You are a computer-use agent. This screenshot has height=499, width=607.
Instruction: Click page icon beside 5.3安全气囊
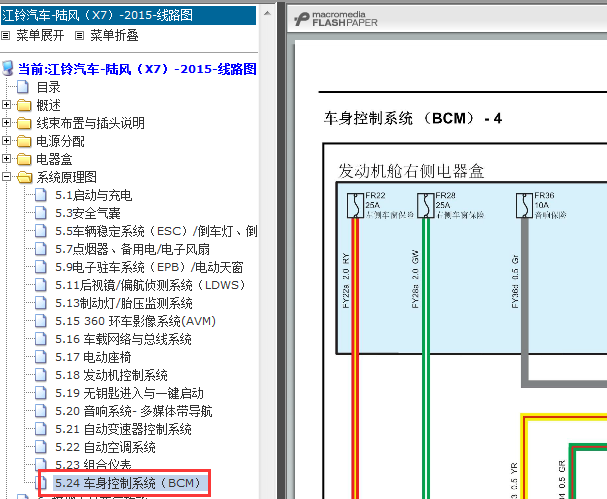[x=41, y=213]
